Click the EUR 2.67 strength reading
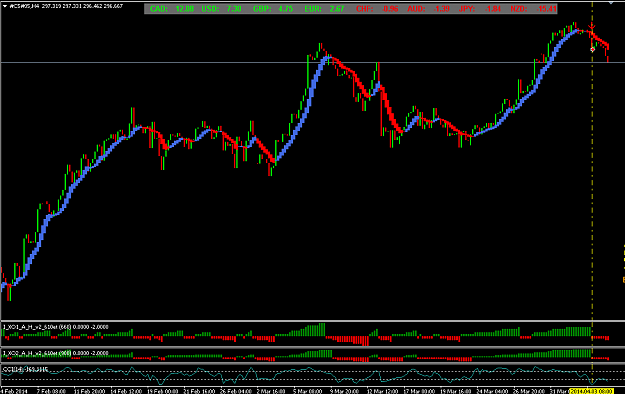The width and height of the screenshot is (625, 394). [324, 9]
